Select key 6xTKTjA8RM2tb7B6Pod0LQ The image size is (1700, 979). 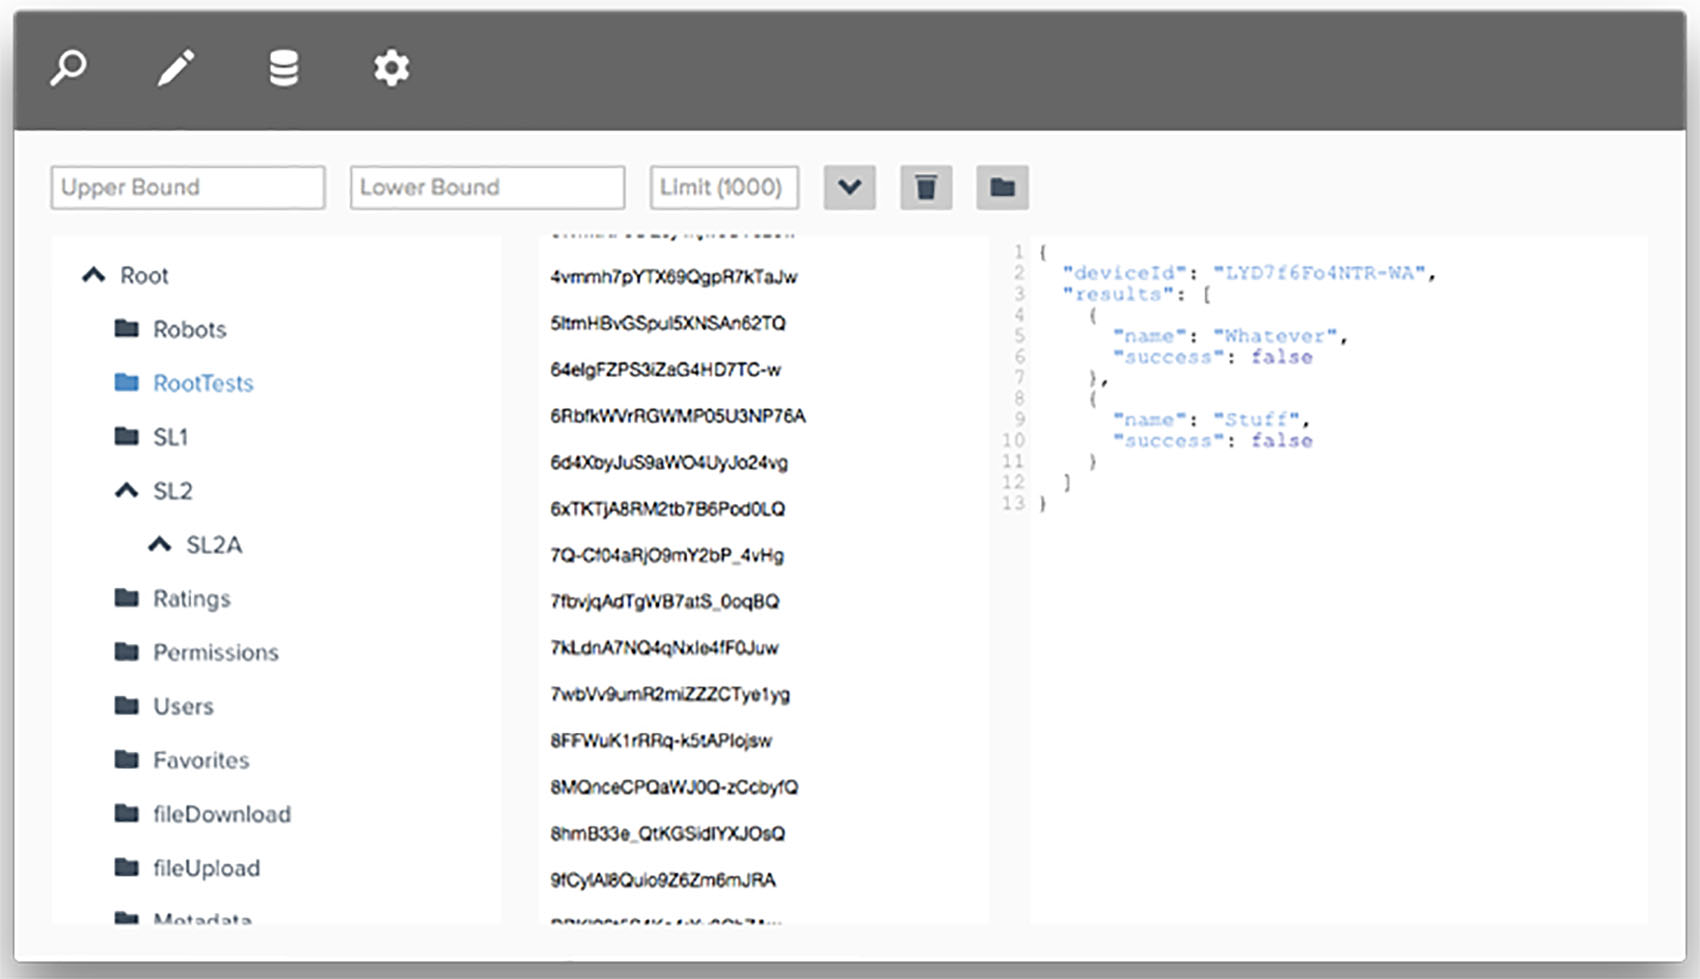668,509
